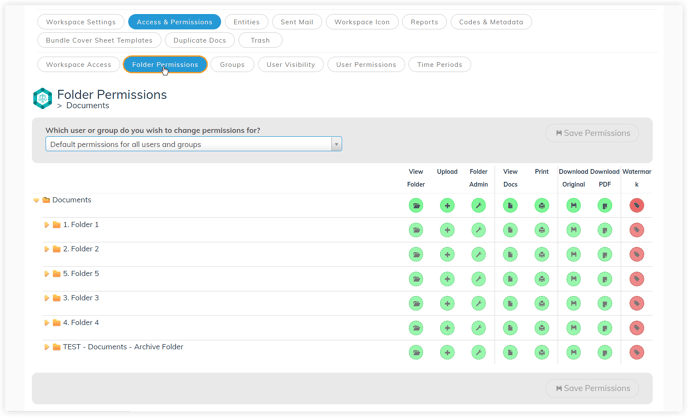Screen dimensions: 688x417
Task: Open the User Permissions sub-tab
Action: tap(366, 65)
